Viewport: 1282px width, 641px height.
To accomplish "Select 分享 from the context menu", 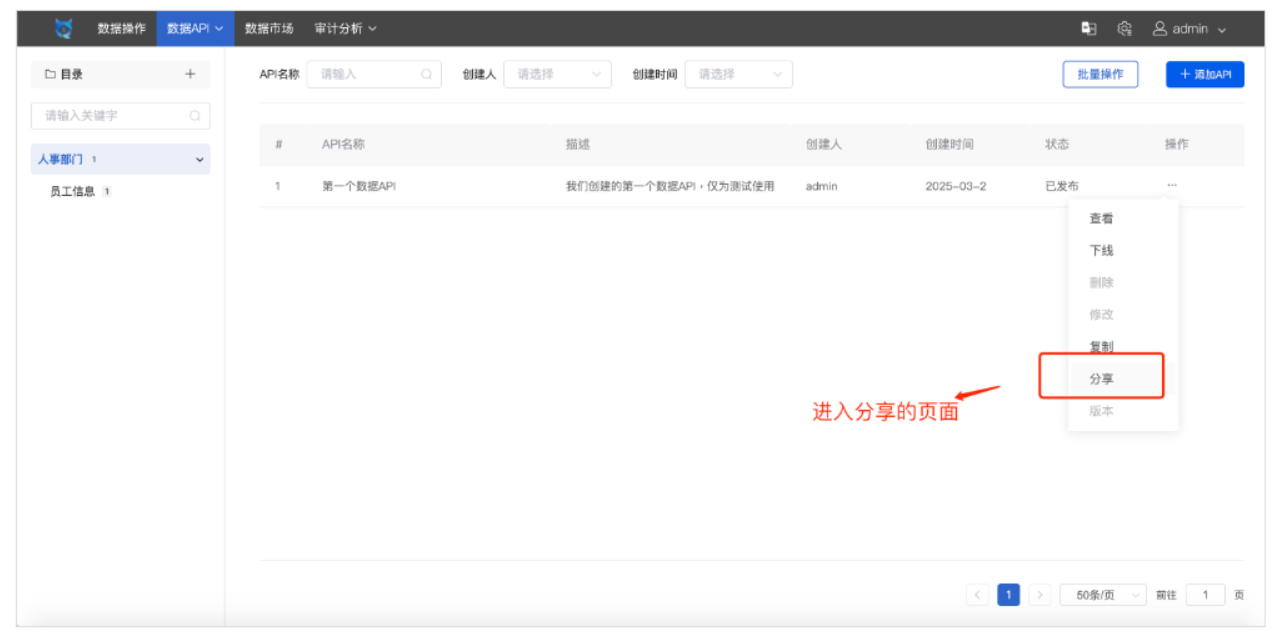I will click(1100, 378).
